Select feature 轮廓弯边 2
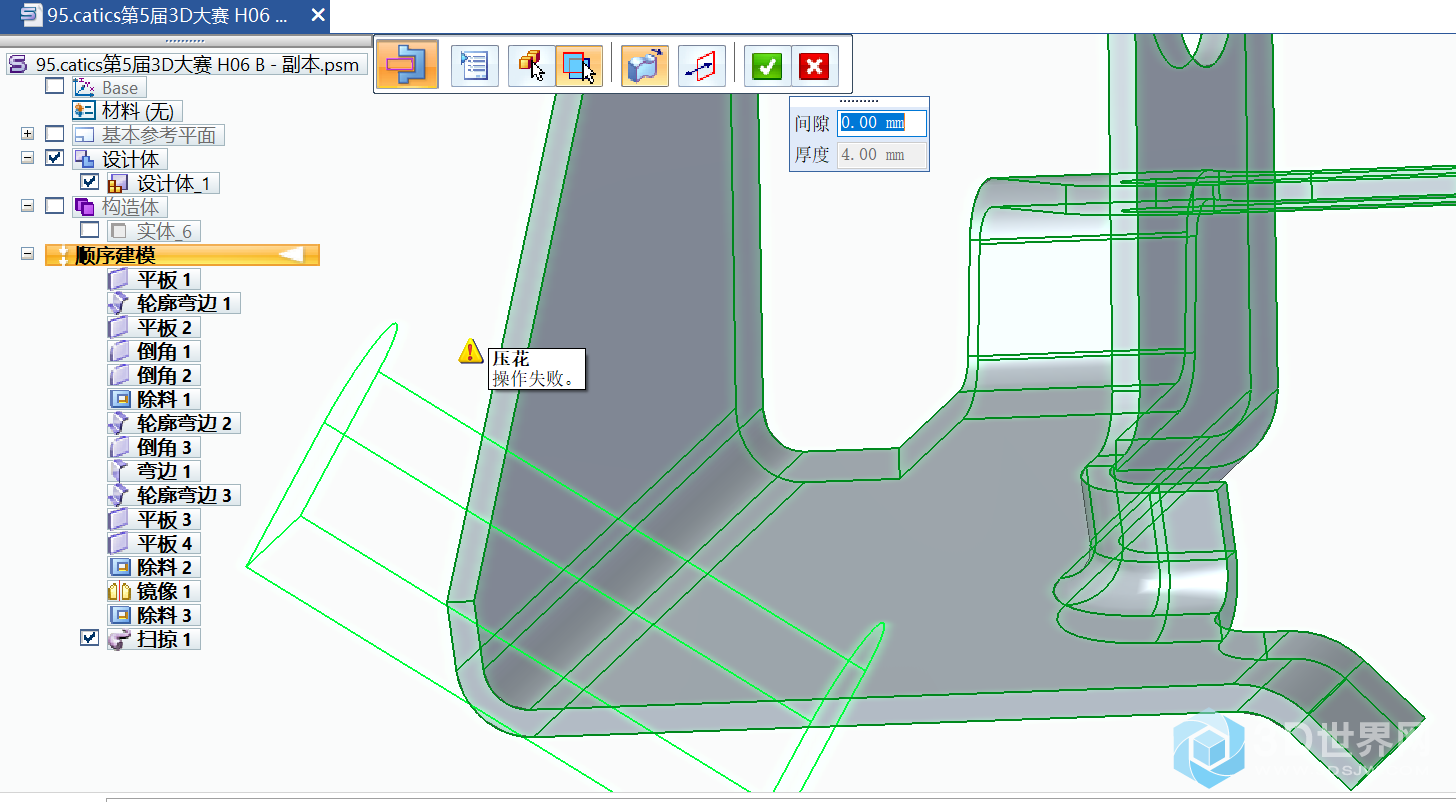Viewport: 1456px width, 802px height. click(x=174, y=423)
